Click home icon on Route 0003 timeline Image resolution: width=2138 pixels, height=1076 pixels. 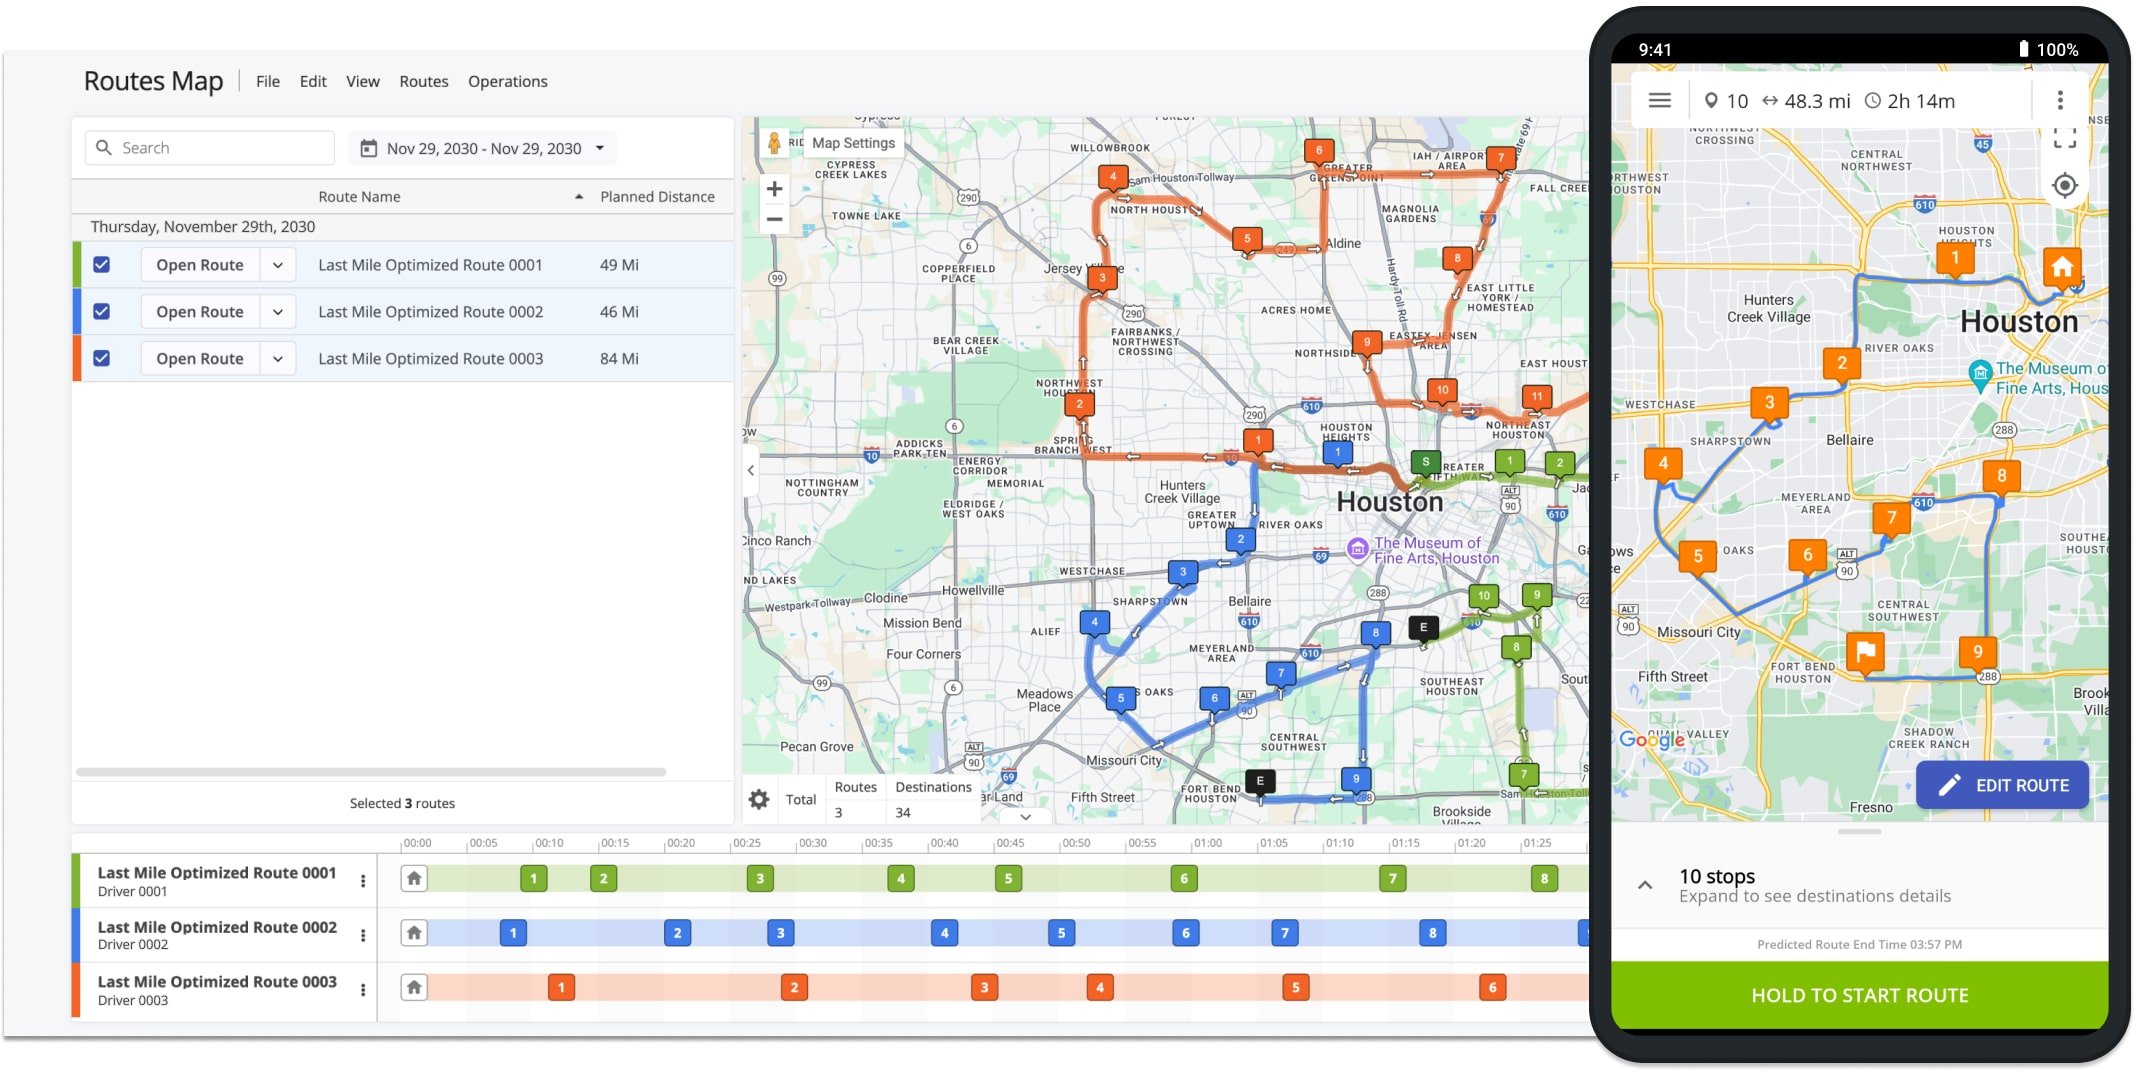[x=414, y=988]
